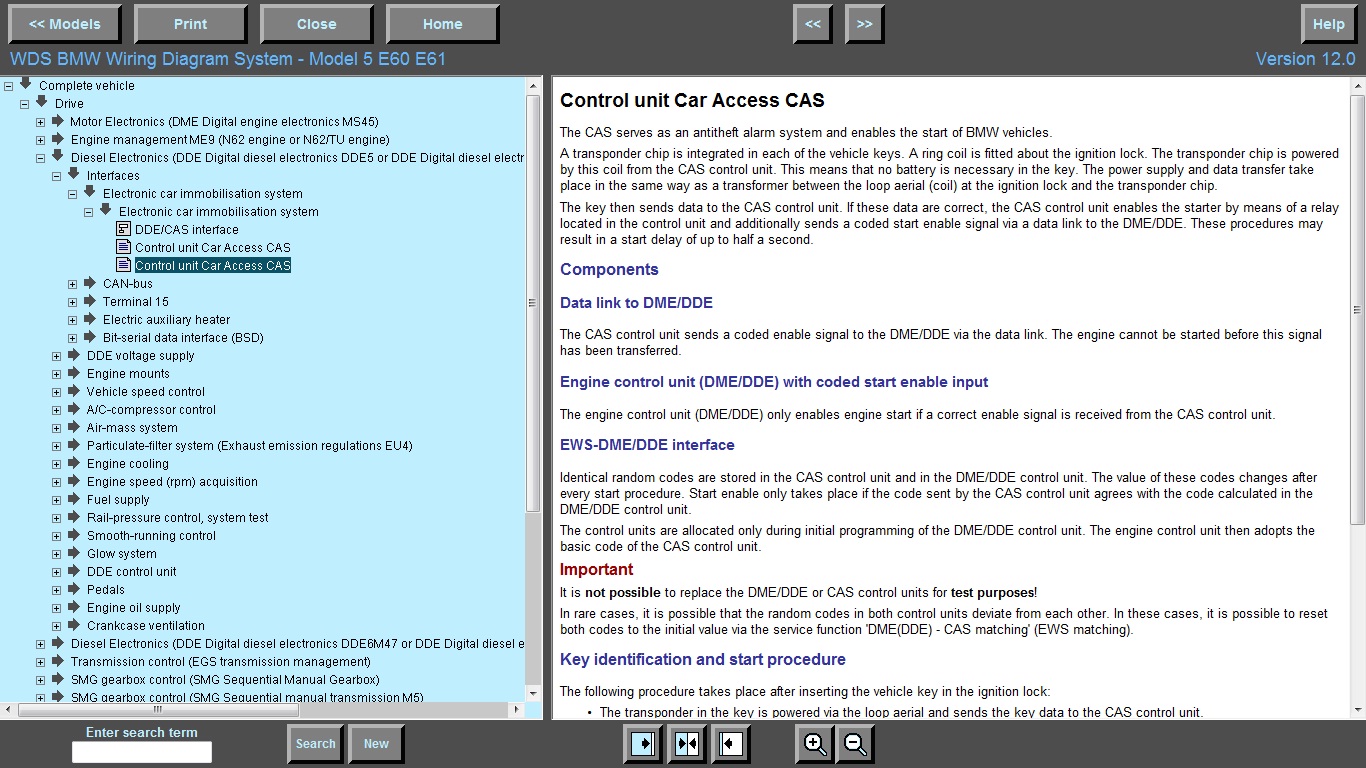Viewport: 1366px width, 768px height.
Task: Collapse the Complete vehicle node
Action: click(x=9, y=86)
